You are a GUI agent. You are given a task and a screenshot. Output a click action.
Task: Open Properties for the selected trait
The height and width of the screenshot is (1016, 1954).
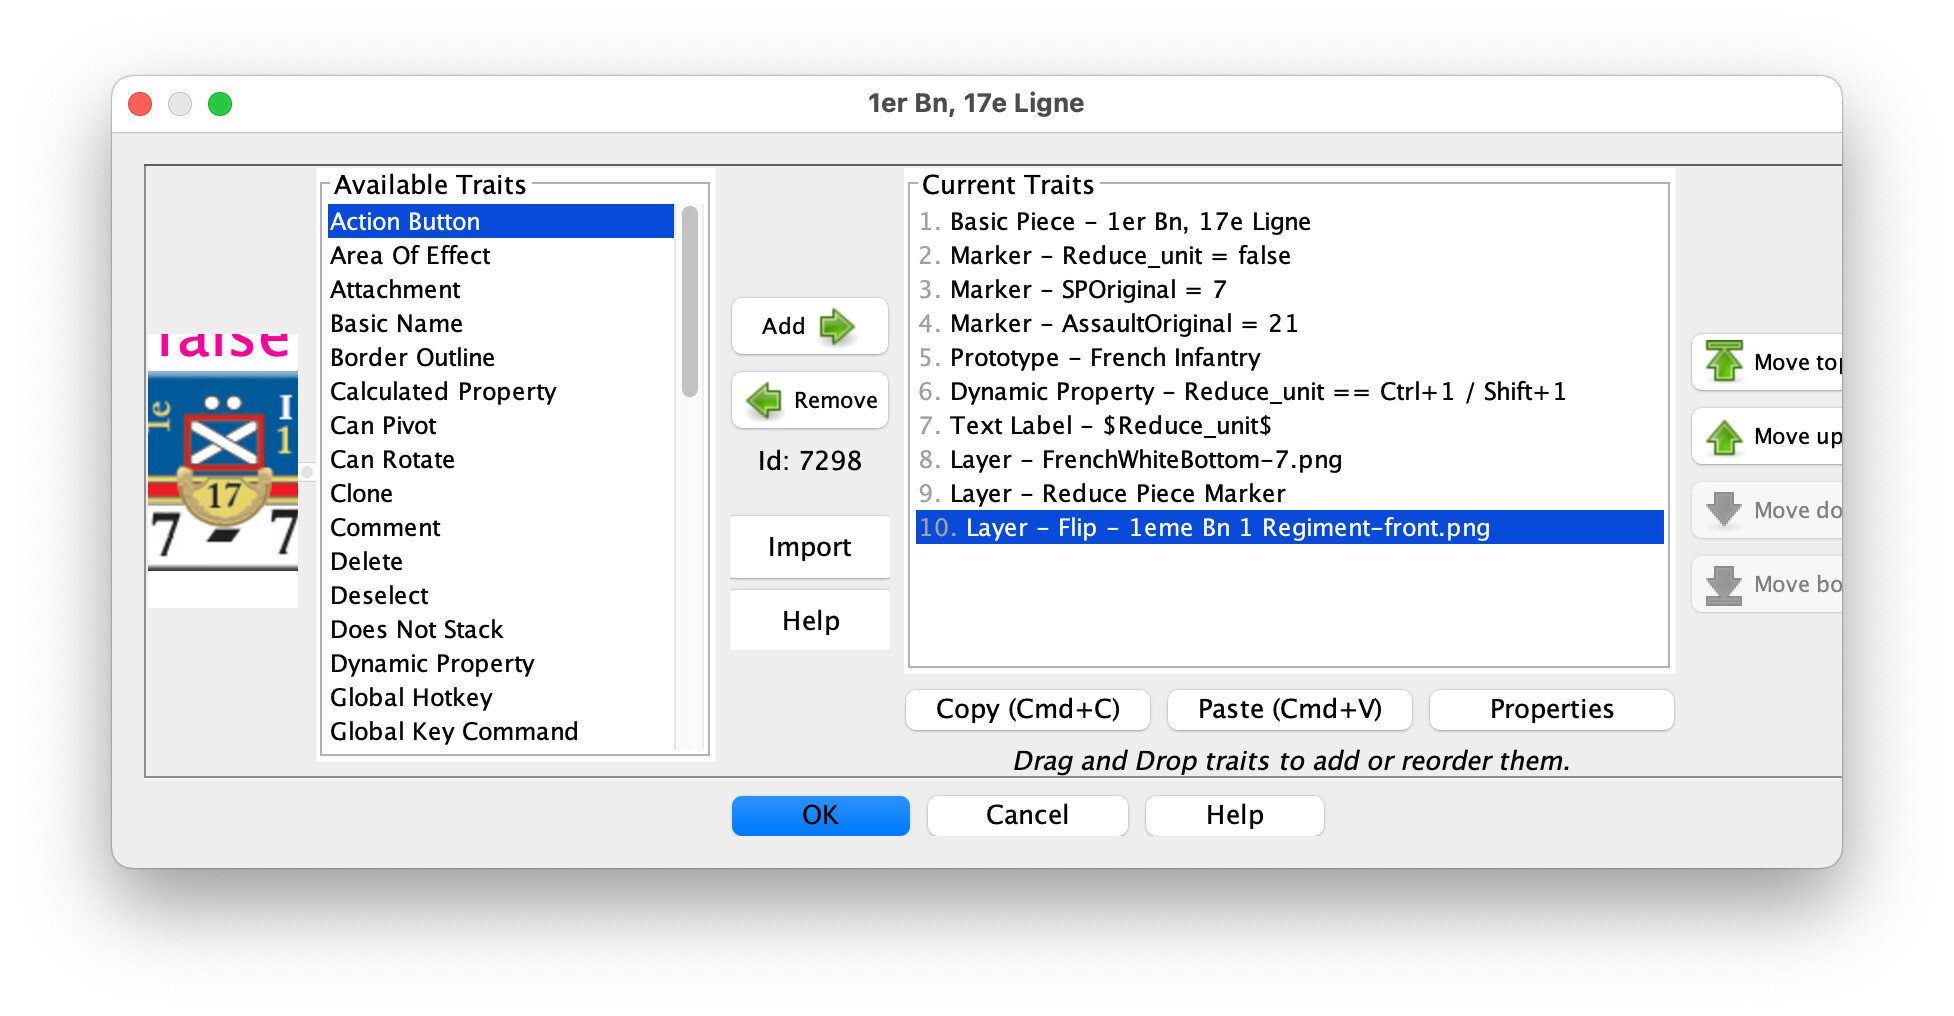[1551, 709]
